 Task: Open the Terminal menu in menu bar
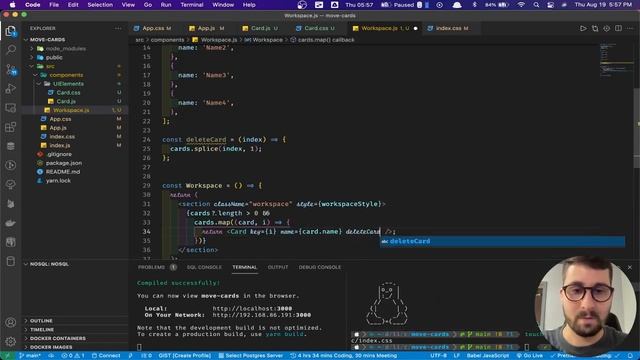[x=192, y=5]
